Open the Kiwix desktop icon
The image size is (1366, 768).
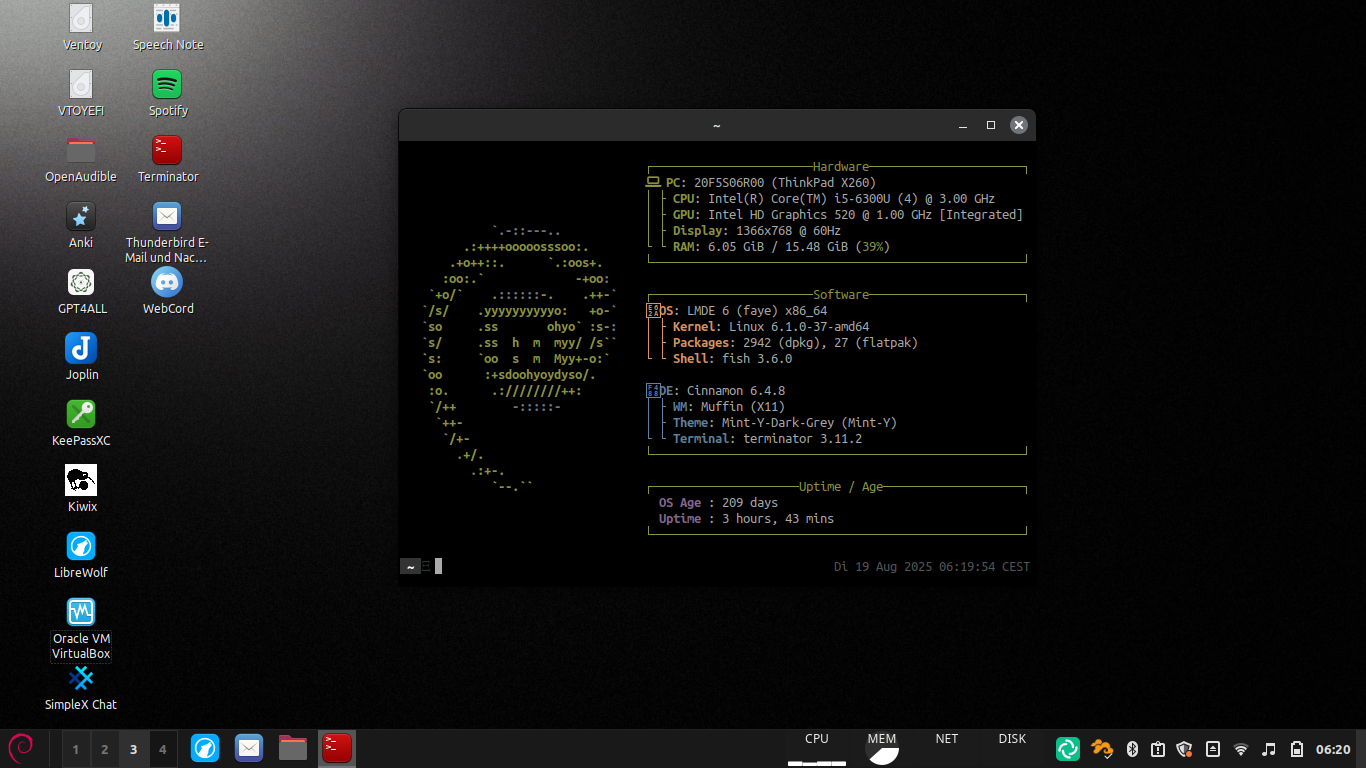click(81, 480)
